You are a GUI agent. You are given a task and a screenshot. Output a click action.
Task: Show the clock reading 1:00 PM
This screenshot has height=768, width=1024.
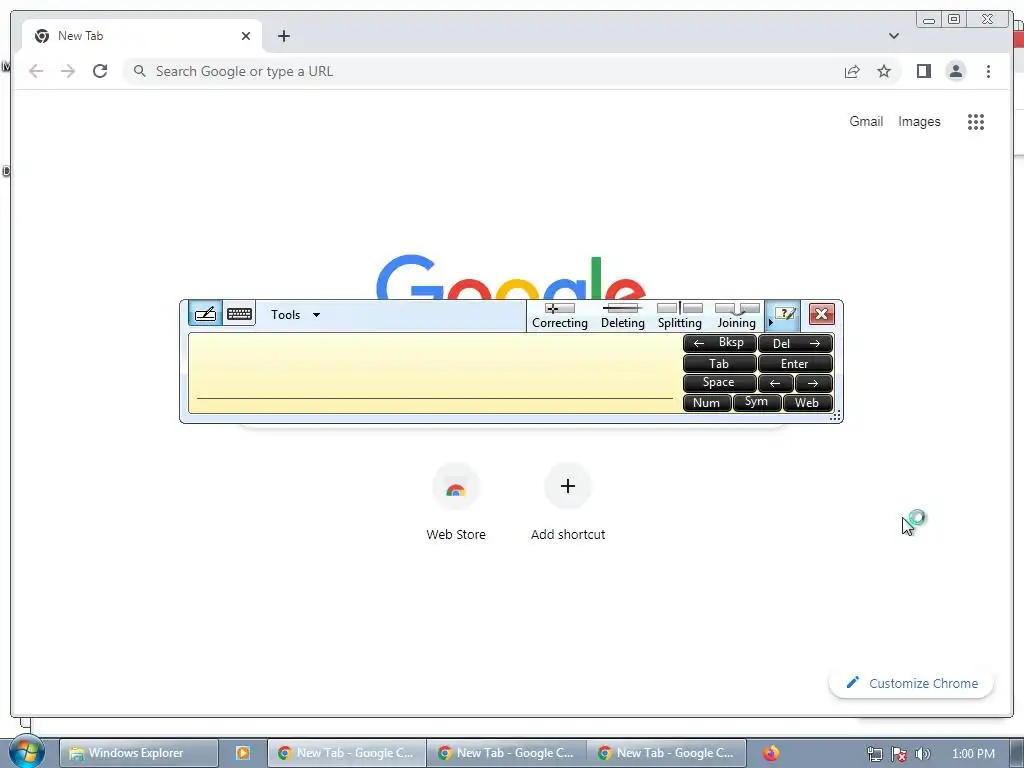tap(973, 754)
